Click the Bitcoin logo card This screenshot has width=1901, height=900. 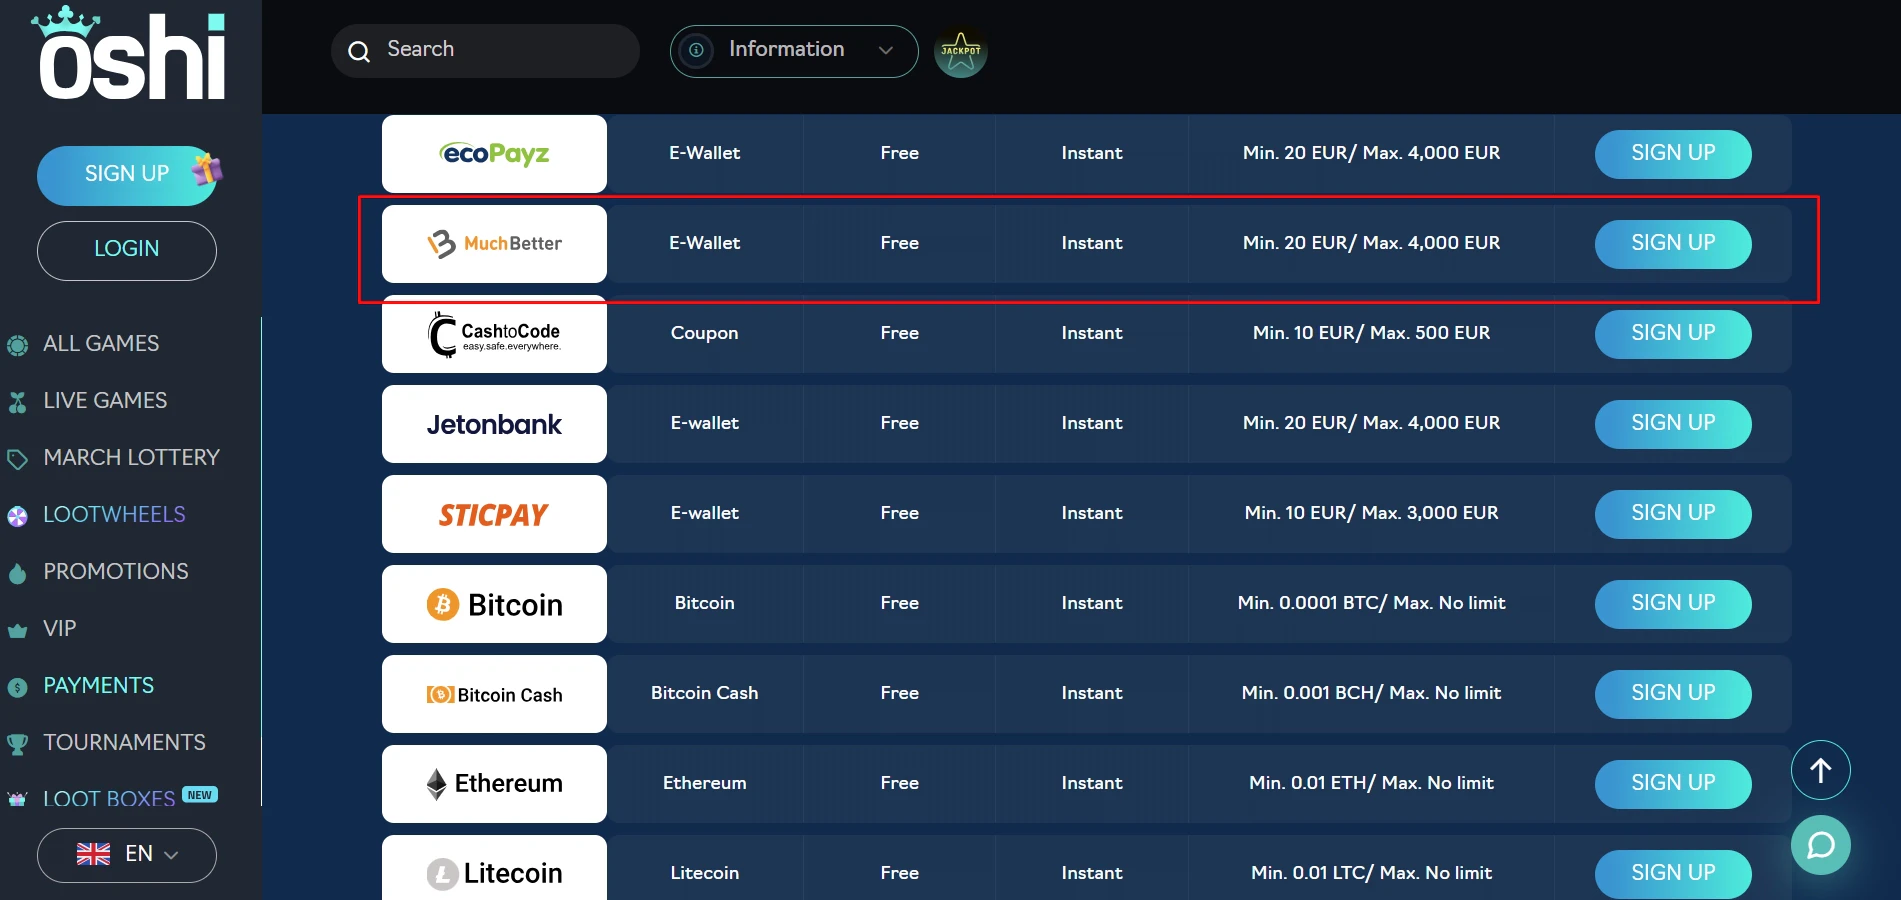[494, 604]
